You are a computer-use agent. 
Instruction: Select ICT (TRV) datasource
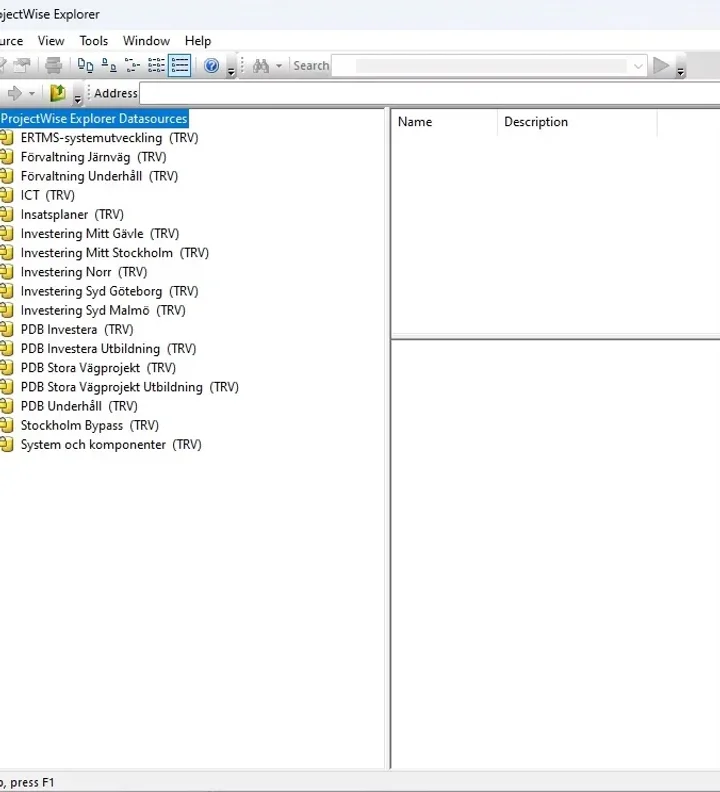coord(47,195)
